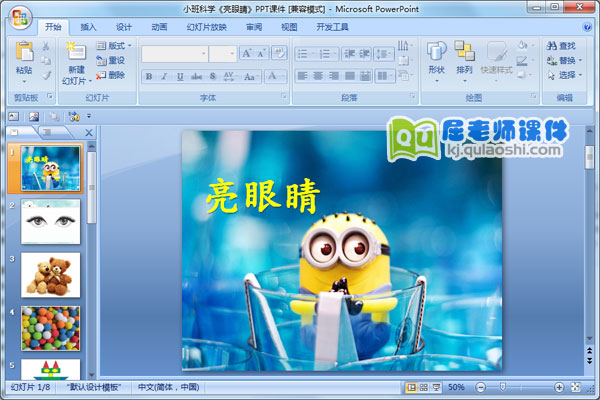Image resolution: width=600 pixels, height=400 pixels.
Task: Open Quick Styles gallery
Action: 496,61
